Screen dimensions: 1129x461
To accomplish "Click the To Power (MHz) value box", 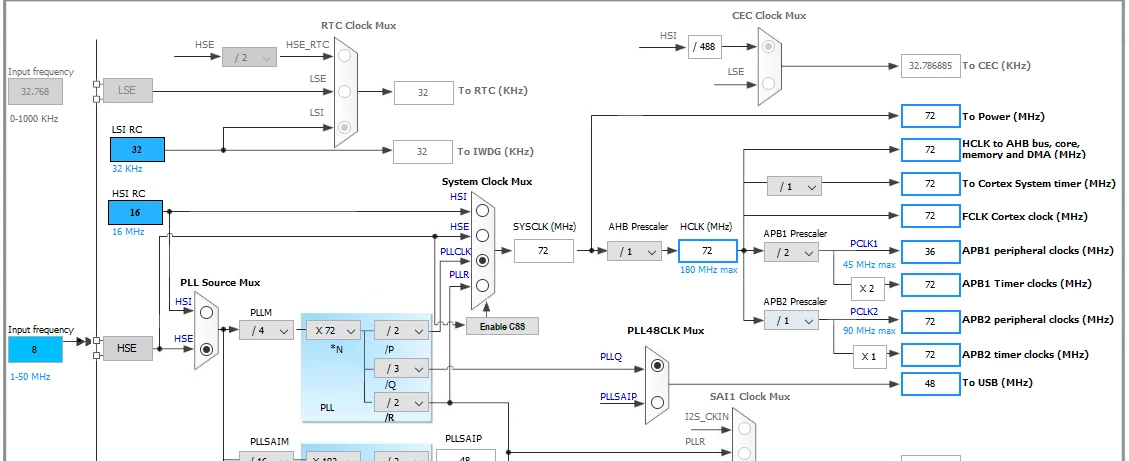I will click(930, 116).
